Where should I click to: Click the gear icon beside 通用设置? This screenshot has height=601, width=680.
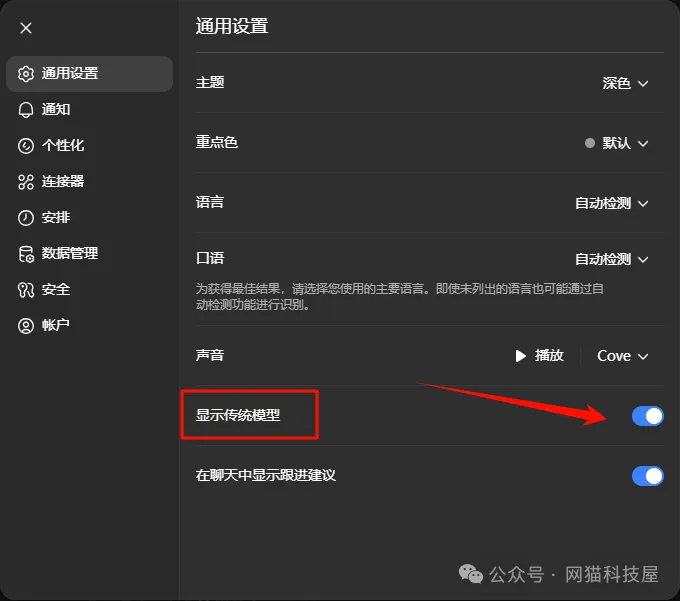(x=26, y=74)
